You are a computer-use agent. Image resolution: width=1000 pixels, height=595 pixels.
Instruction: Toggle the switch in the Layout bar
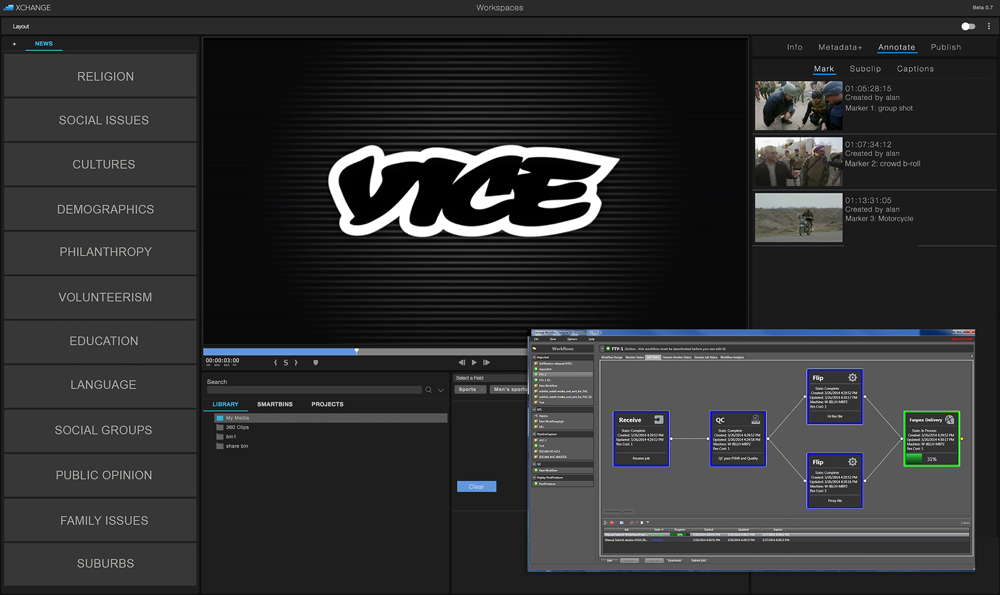point(968,26)
